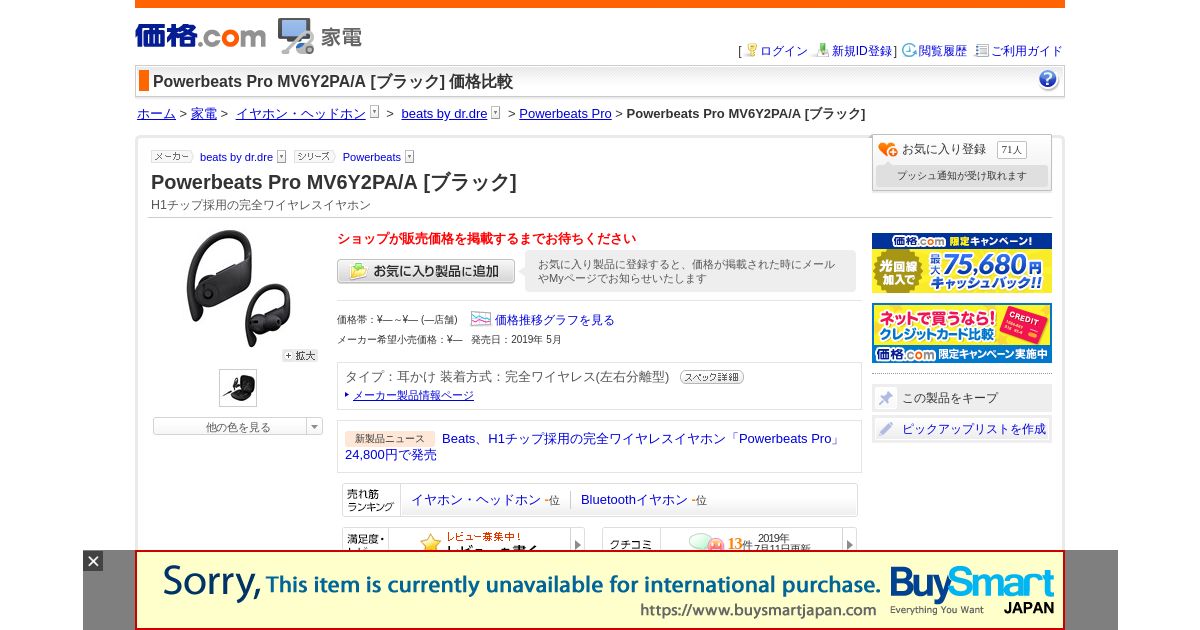The image size is (1200, 630).
Task: Open 光回線 75,680円 cashback banner
Action: click(962, 263)
